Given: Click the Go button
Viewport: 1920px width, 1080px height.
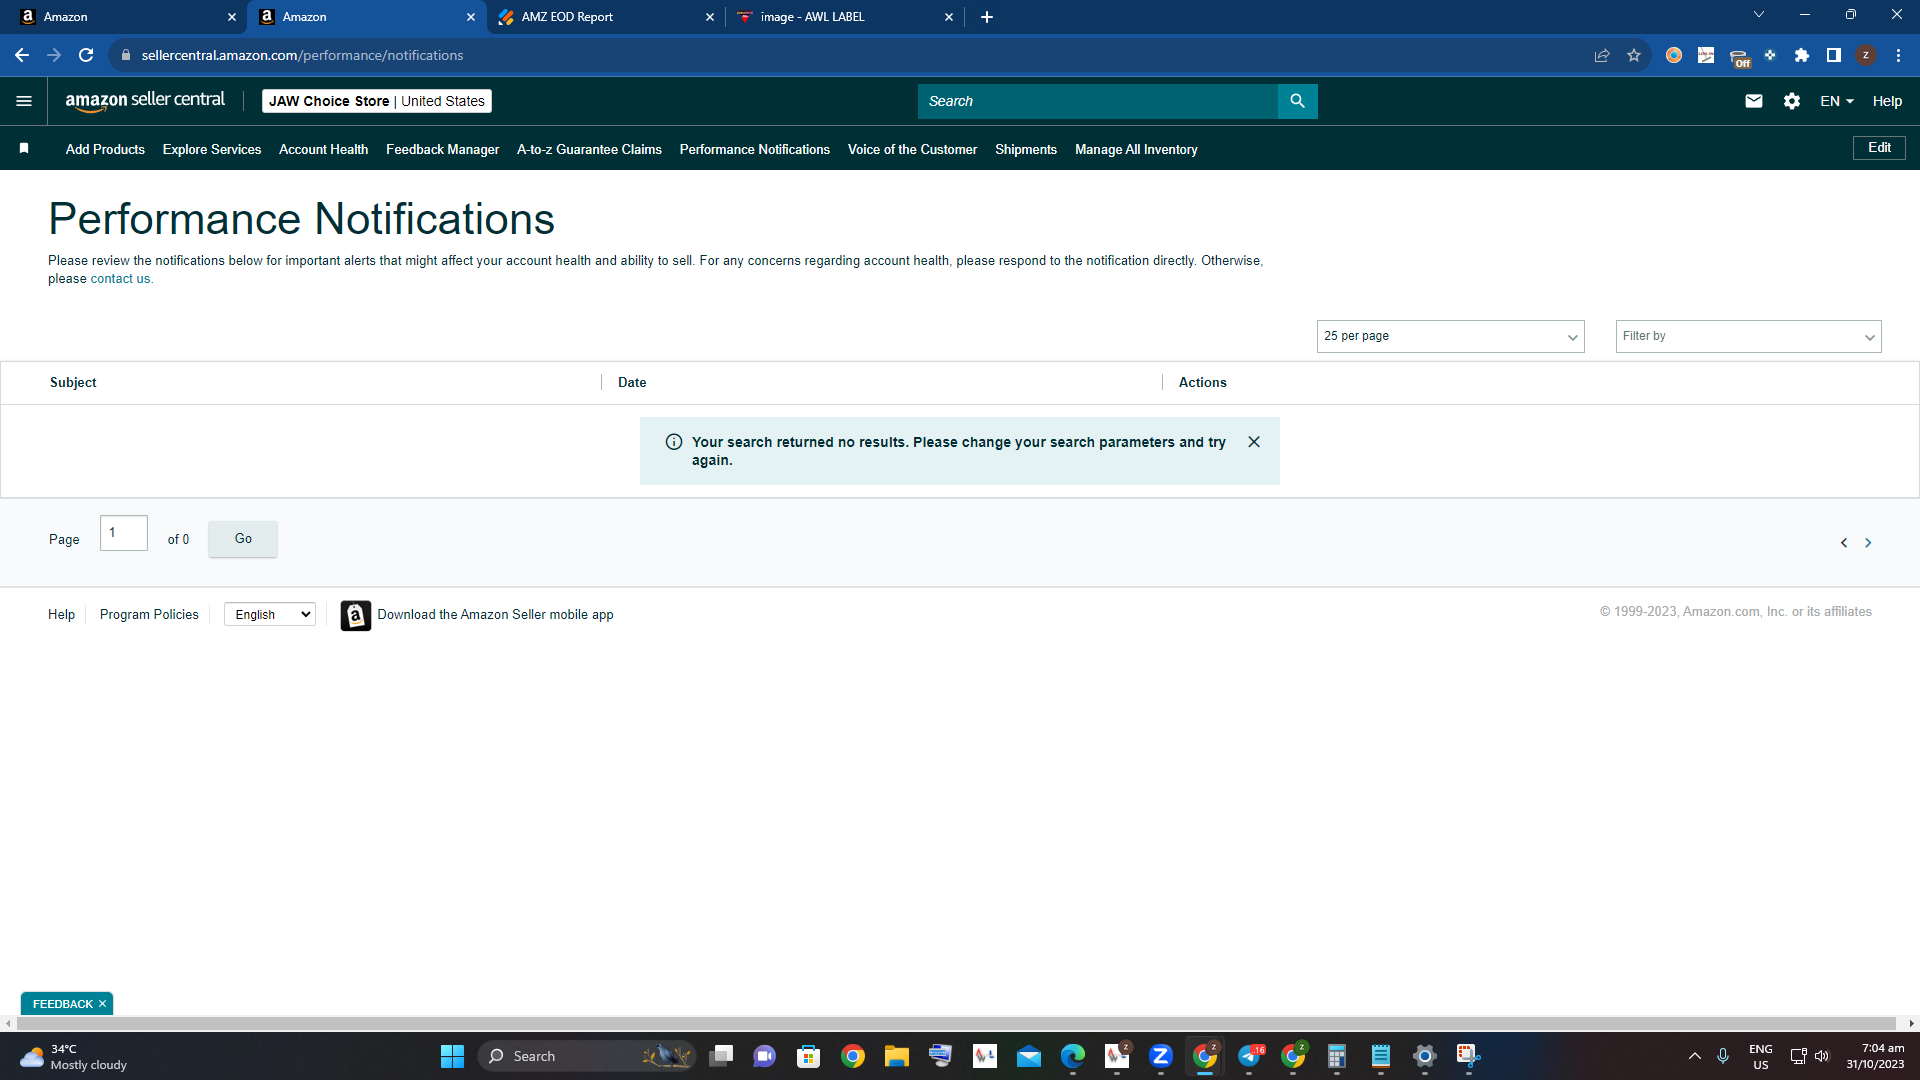Looking at the screenshot, I should [243, 539].
